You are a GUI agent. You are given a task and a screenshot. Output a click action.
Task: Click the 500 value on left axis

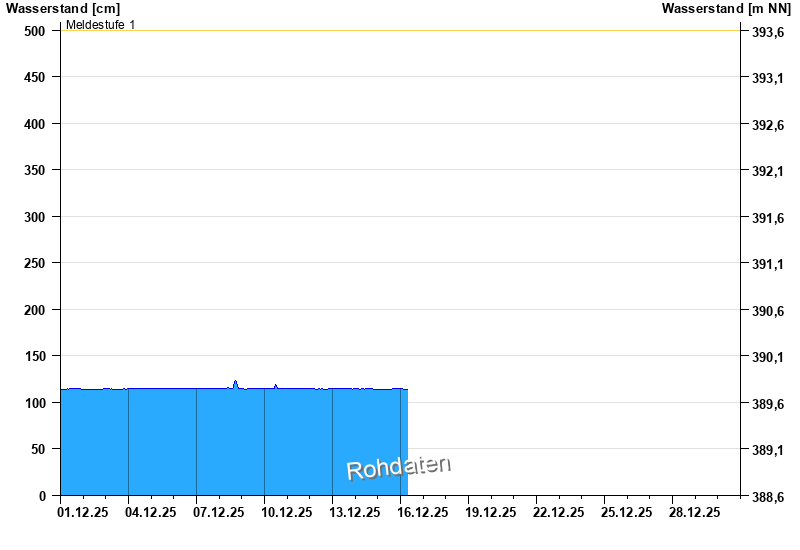pyautogui.click(x=35, y=31)
